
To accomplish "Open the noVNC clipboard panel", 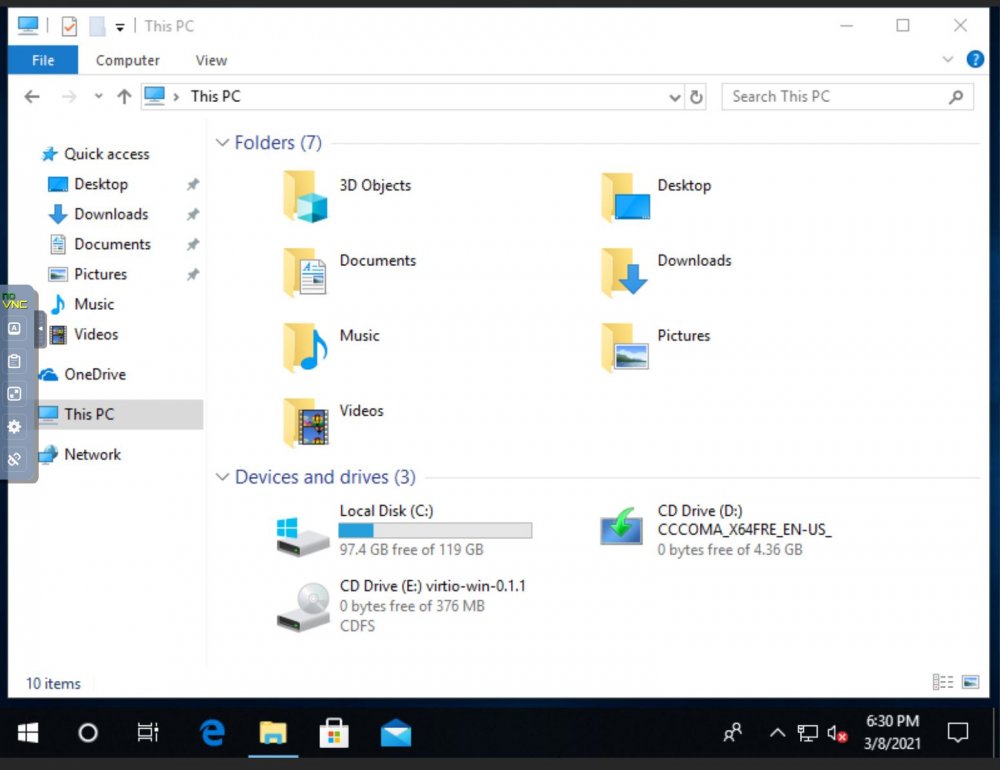I will (14, 361).
